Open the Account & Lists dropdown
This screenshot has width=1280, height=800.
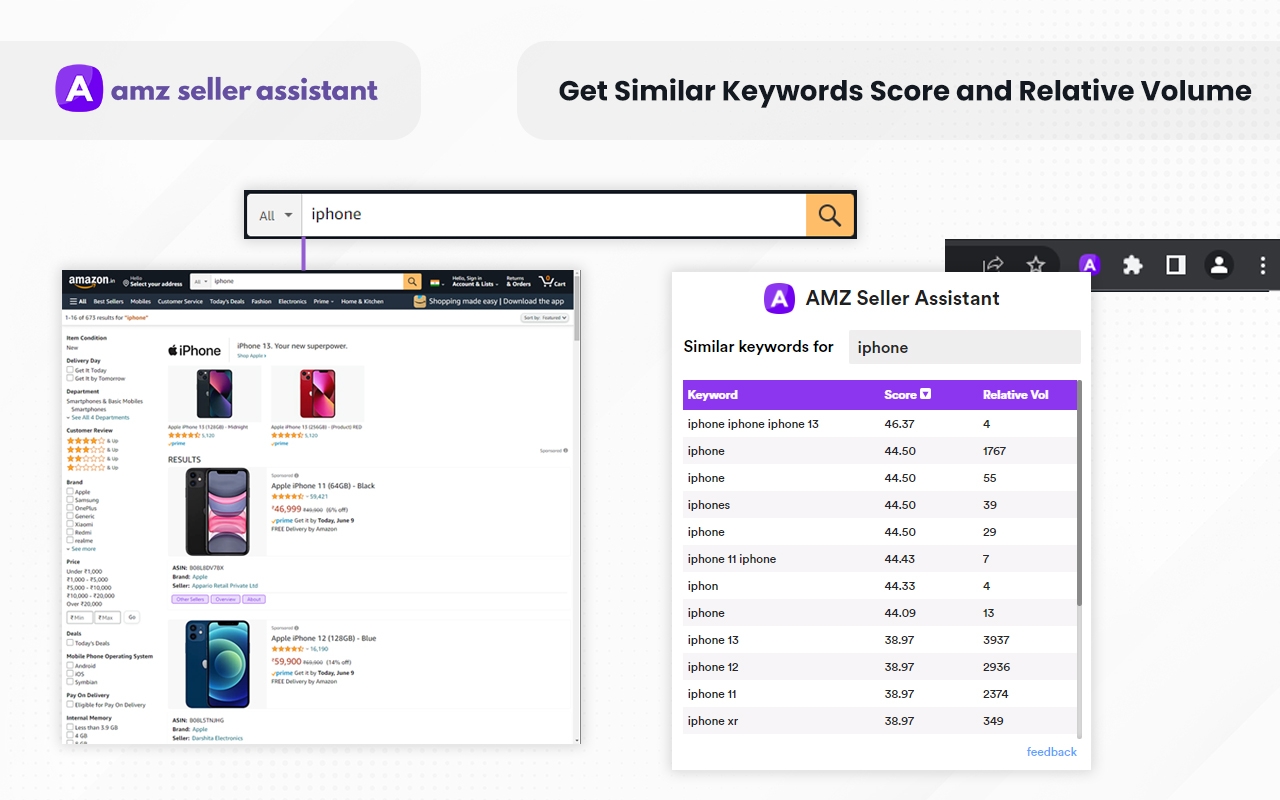(x=474, y=282)
